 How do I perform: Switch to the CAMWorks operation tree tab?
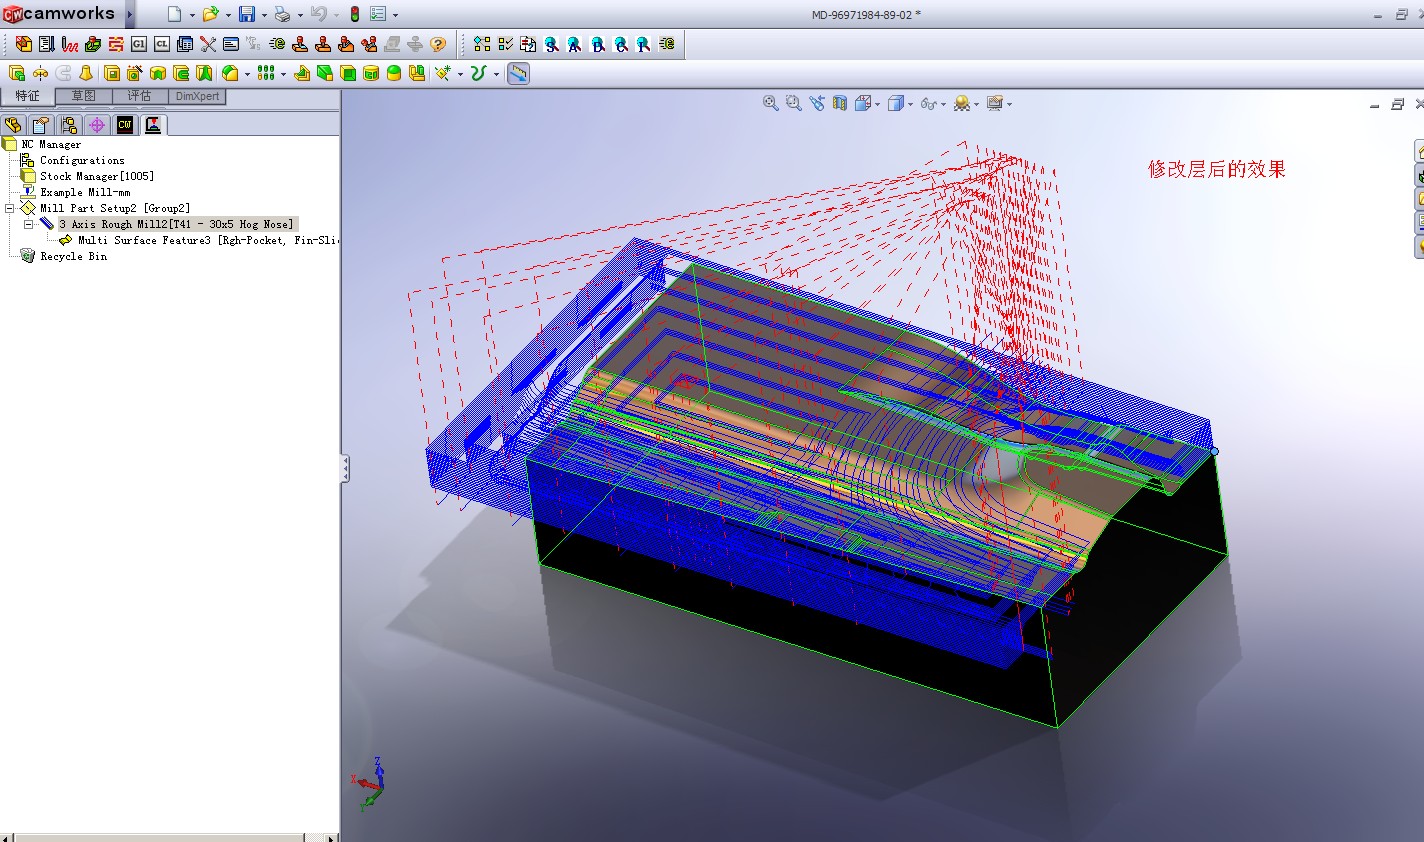pyautogui.click(x=153, y=125)
